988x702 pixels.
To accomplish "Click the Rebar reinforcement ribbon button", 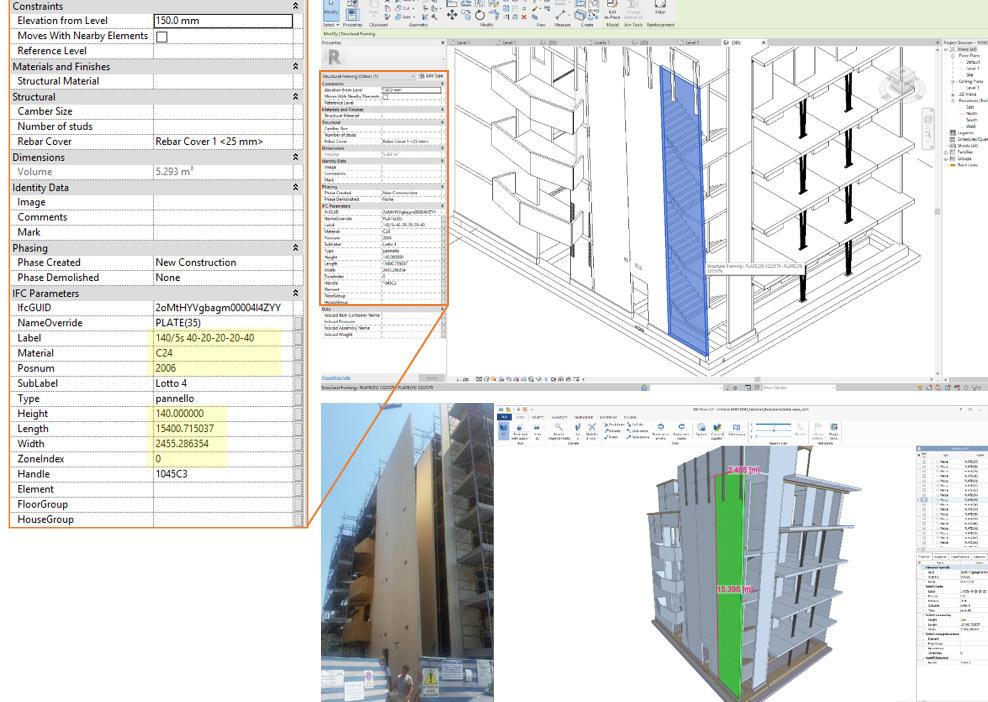I will point(660,8).
